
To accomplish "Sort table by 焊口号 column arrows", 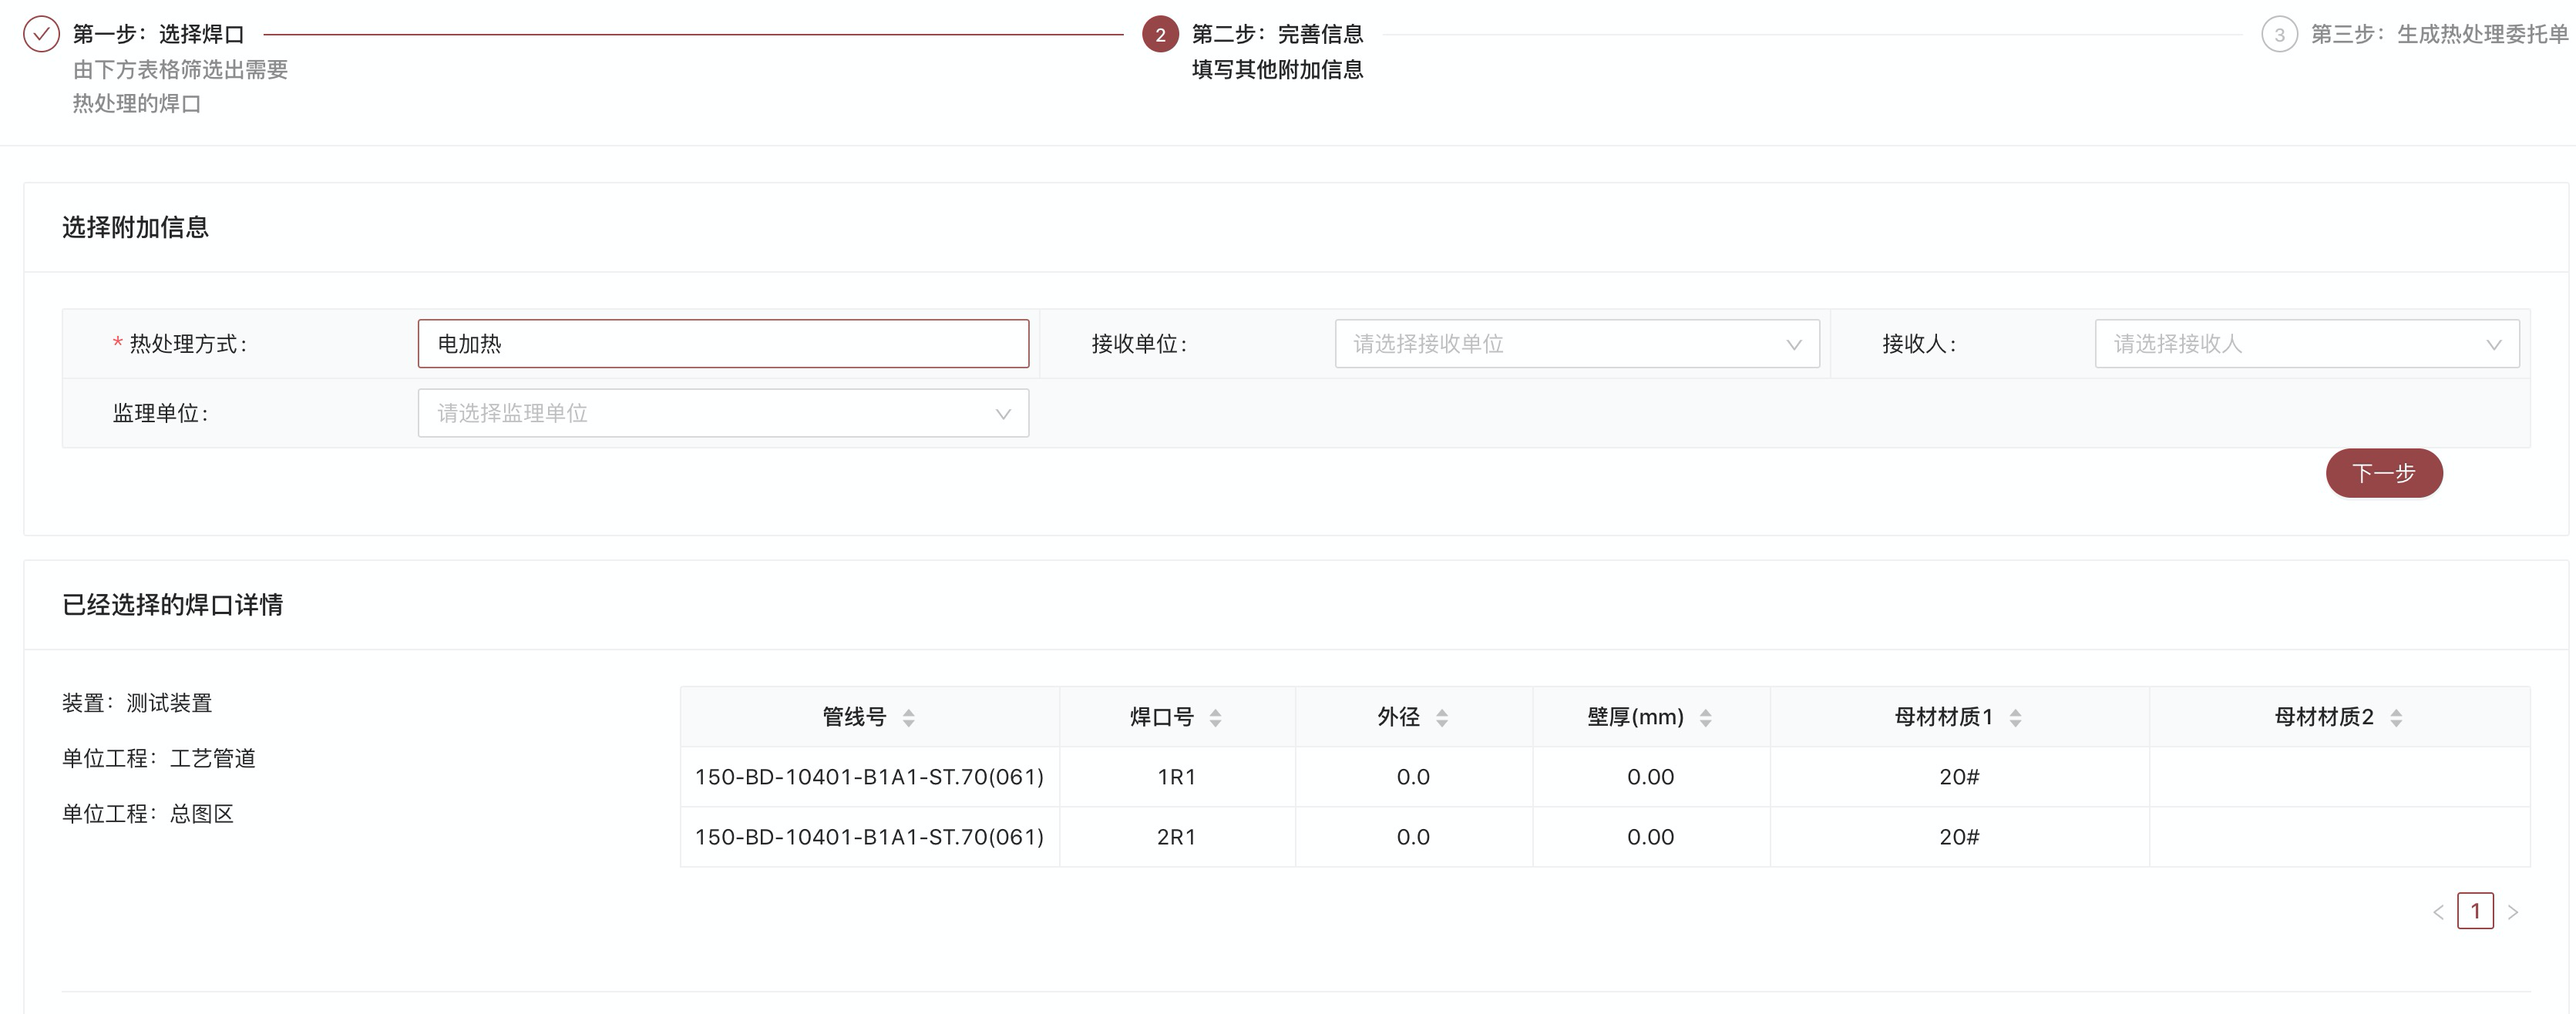I will pyautogui.click(x=1215, y=717).
